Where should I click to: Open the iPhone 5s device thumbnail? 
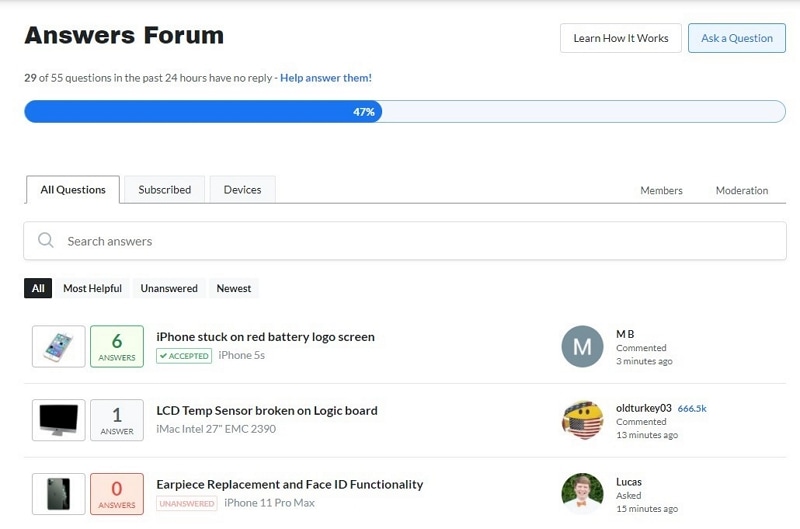pyautogui.click(x=58, y=346)
